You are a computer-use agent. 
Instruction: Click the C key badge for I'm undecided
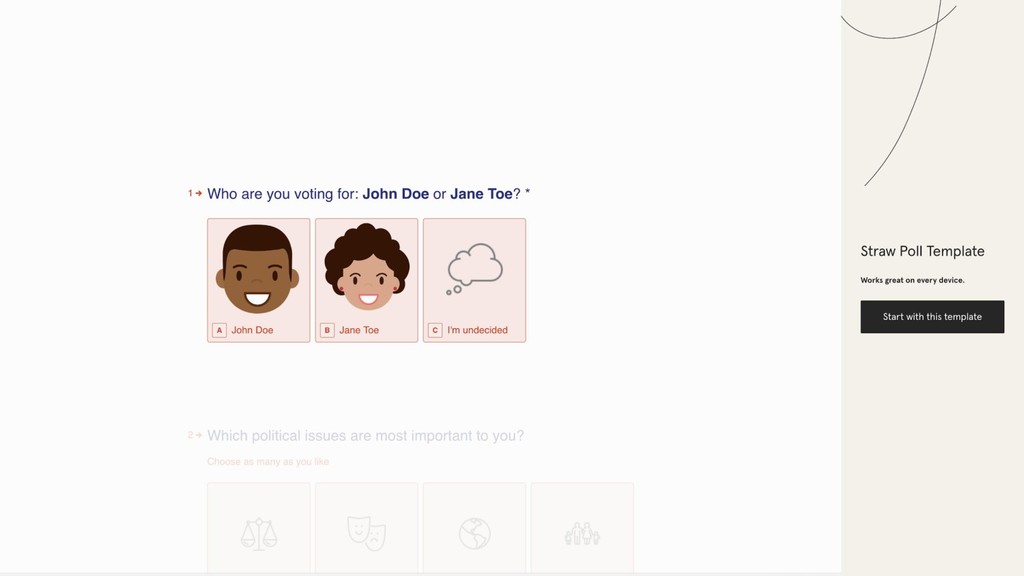[x=435, y=330]
